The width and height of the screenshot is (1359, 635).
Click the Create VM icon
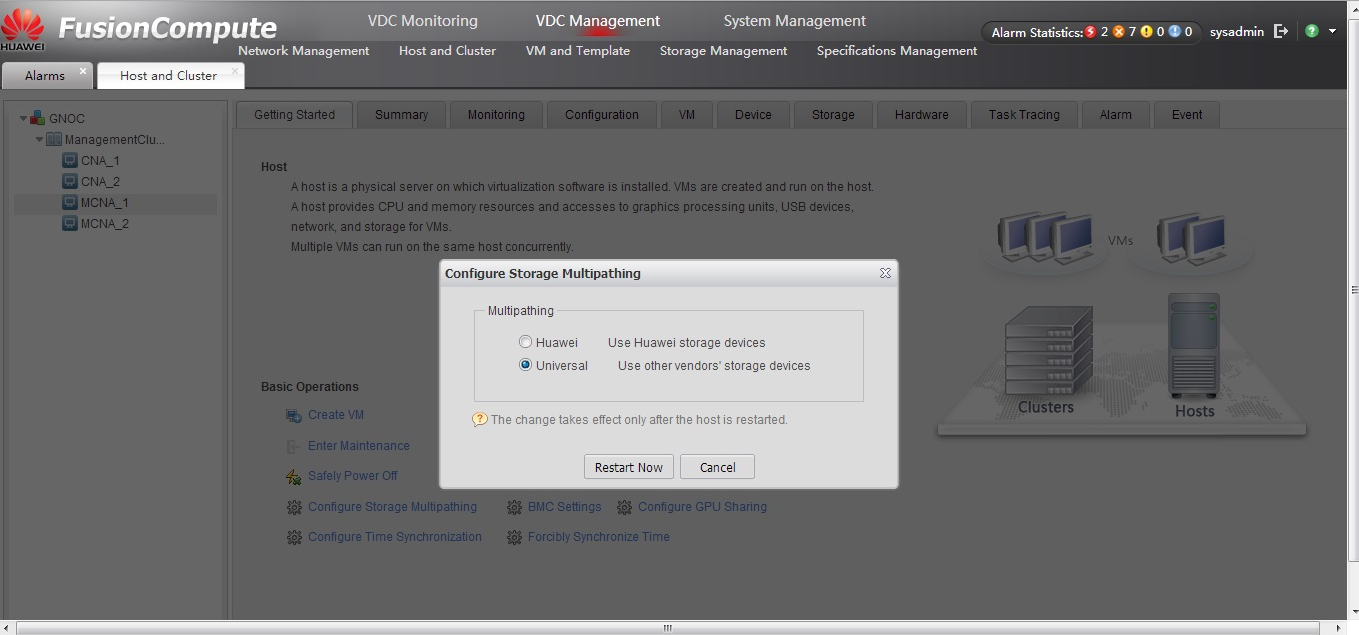[294, 416]
